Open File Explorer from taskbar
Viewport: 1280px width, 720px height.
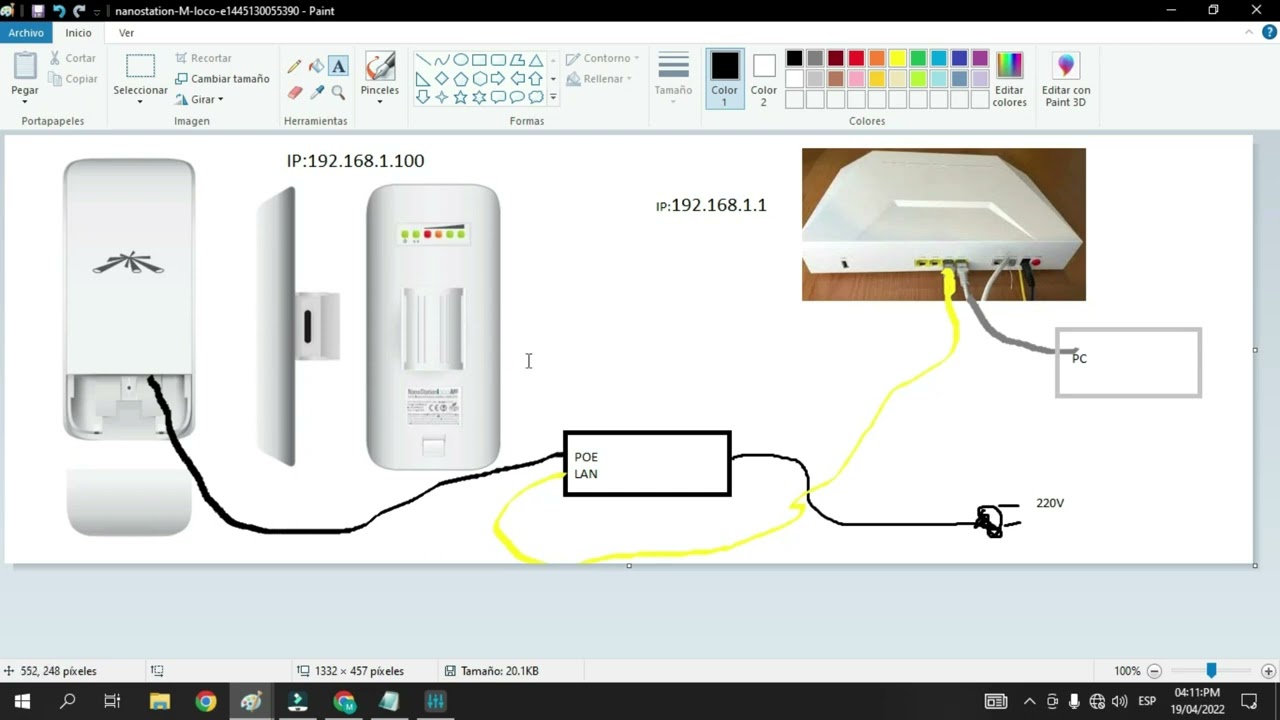[159, 701]
